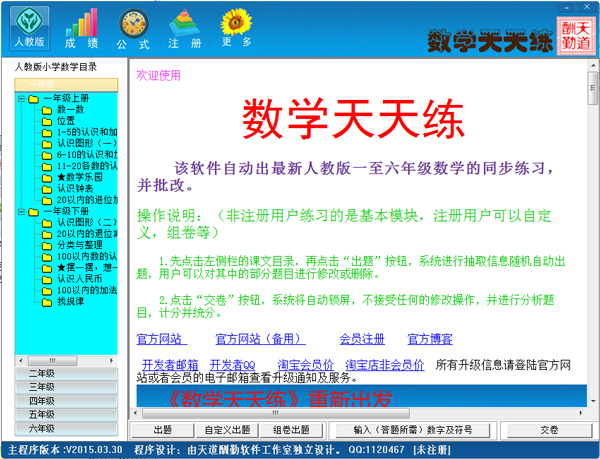Viewport: 600px width, 459px height.
Task: Select 找规律 chapter
Action: coord(70,302)
